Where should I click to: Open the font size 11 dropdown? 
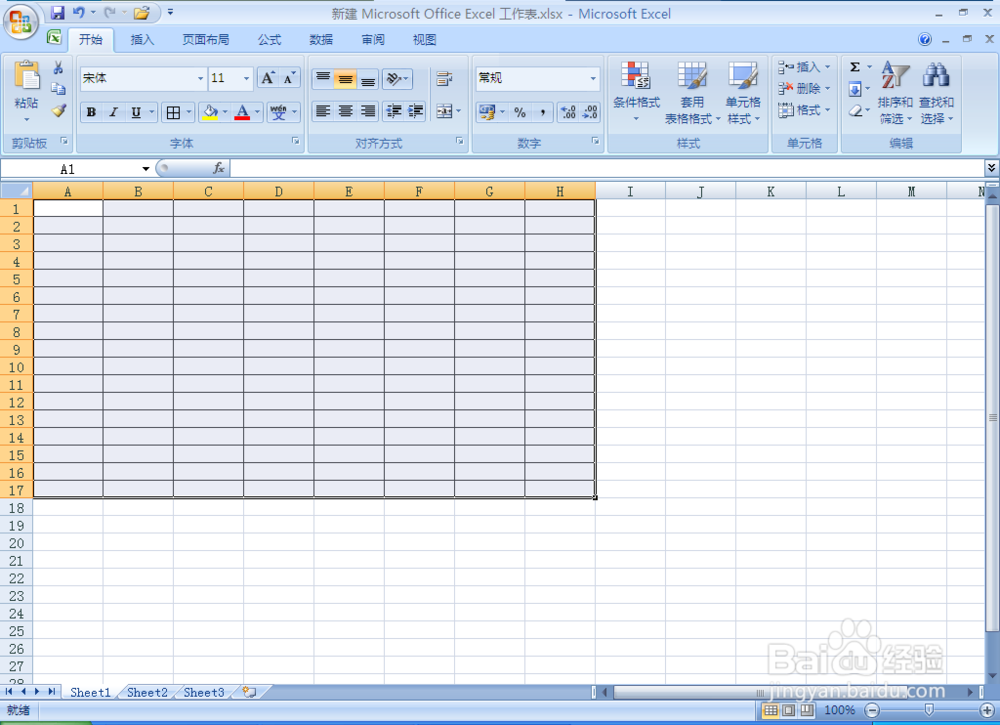[x=246, y=78]
